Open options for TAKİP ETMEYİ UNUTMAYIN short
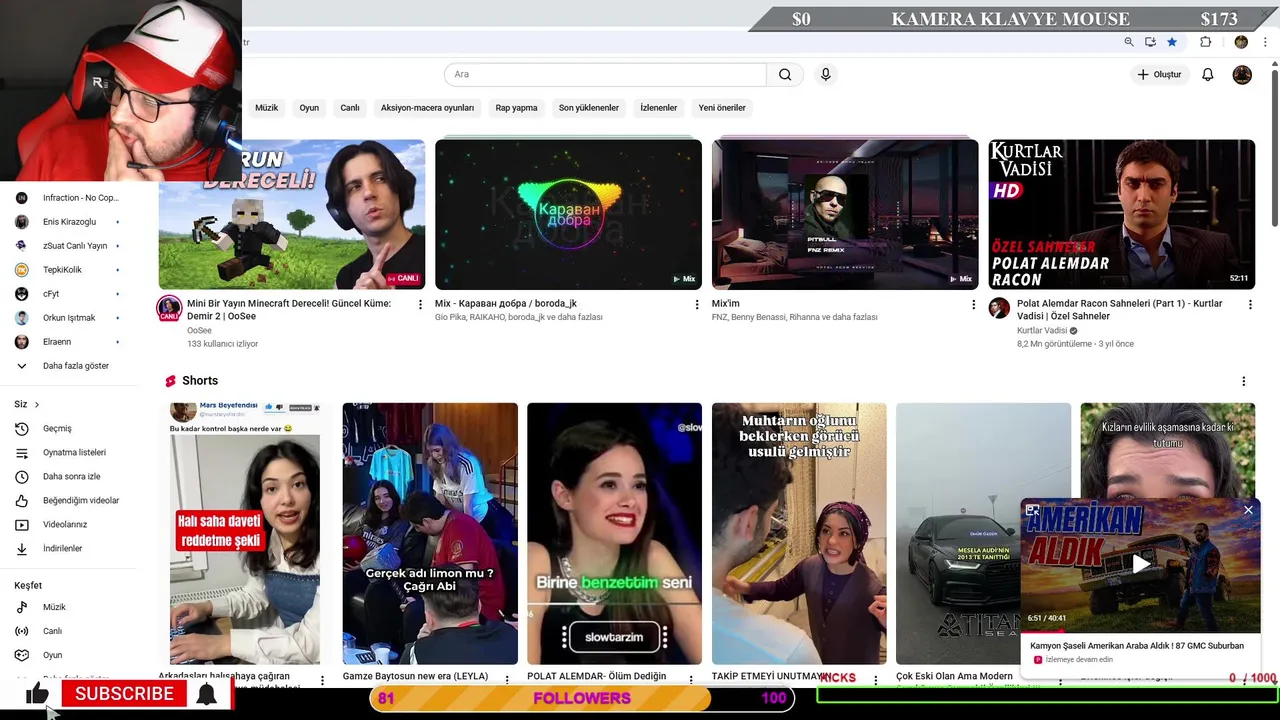 tap(875, 680)
